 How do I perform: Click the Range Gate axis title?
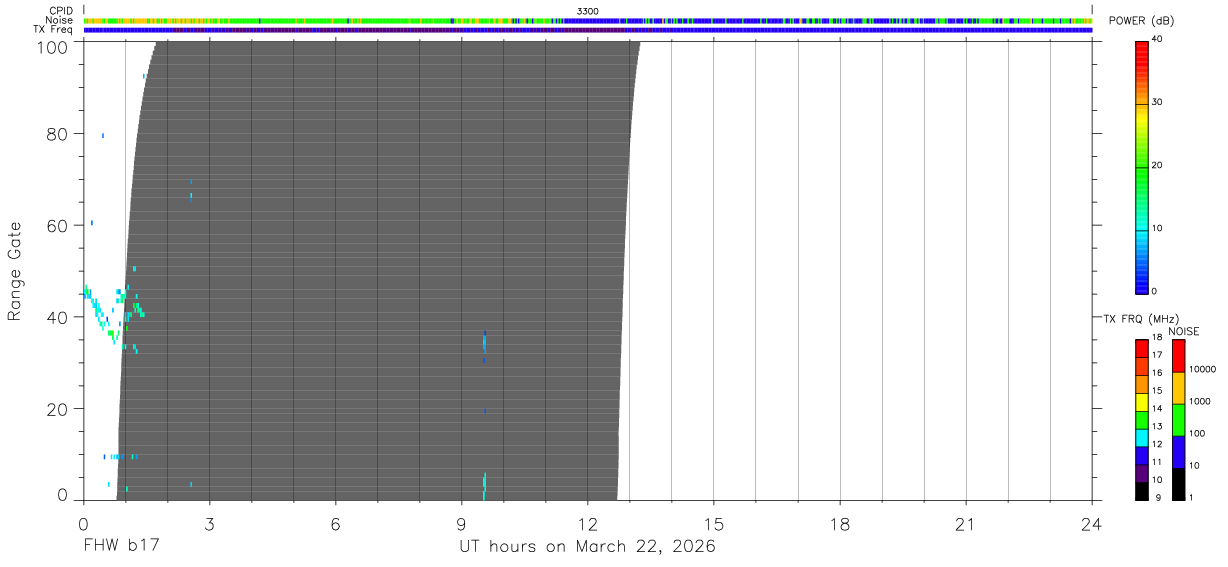15,271
